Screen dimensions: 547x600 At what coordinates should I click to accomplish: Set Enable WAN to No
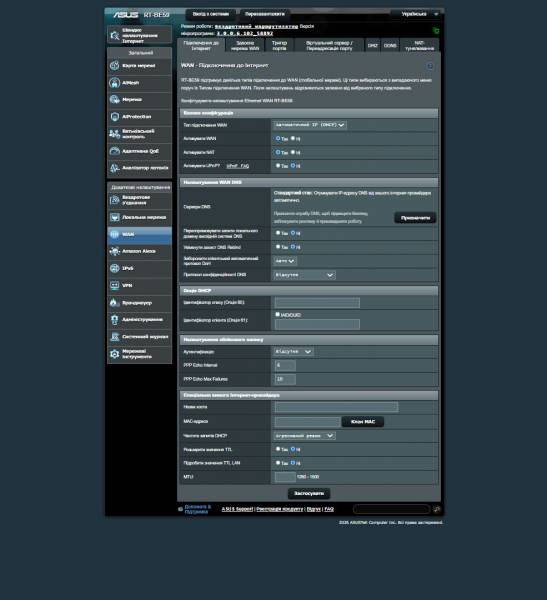[x=293, y=138]
